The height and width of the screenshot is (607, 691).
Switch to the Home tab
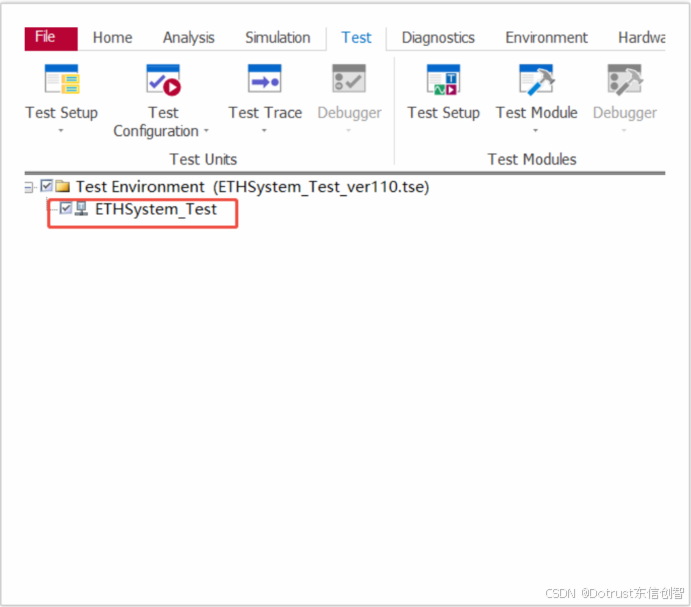pos(112,38)
